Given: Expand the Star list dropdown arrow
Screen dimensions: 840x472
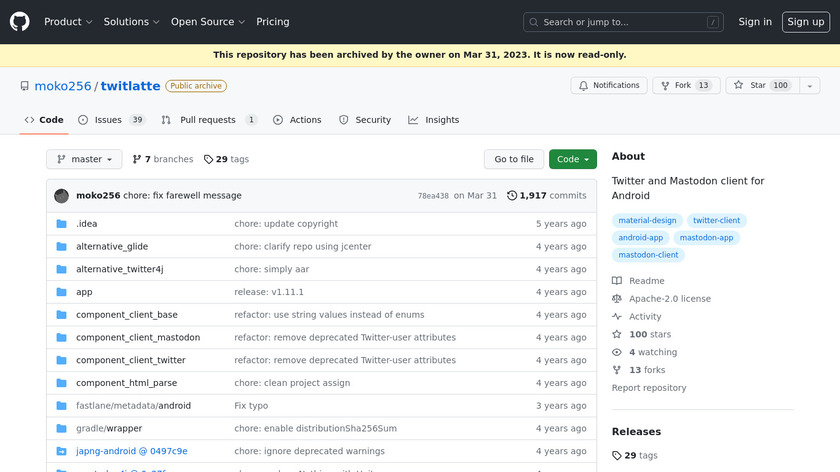Looking at the screenshot, I should tap(808, 86).
